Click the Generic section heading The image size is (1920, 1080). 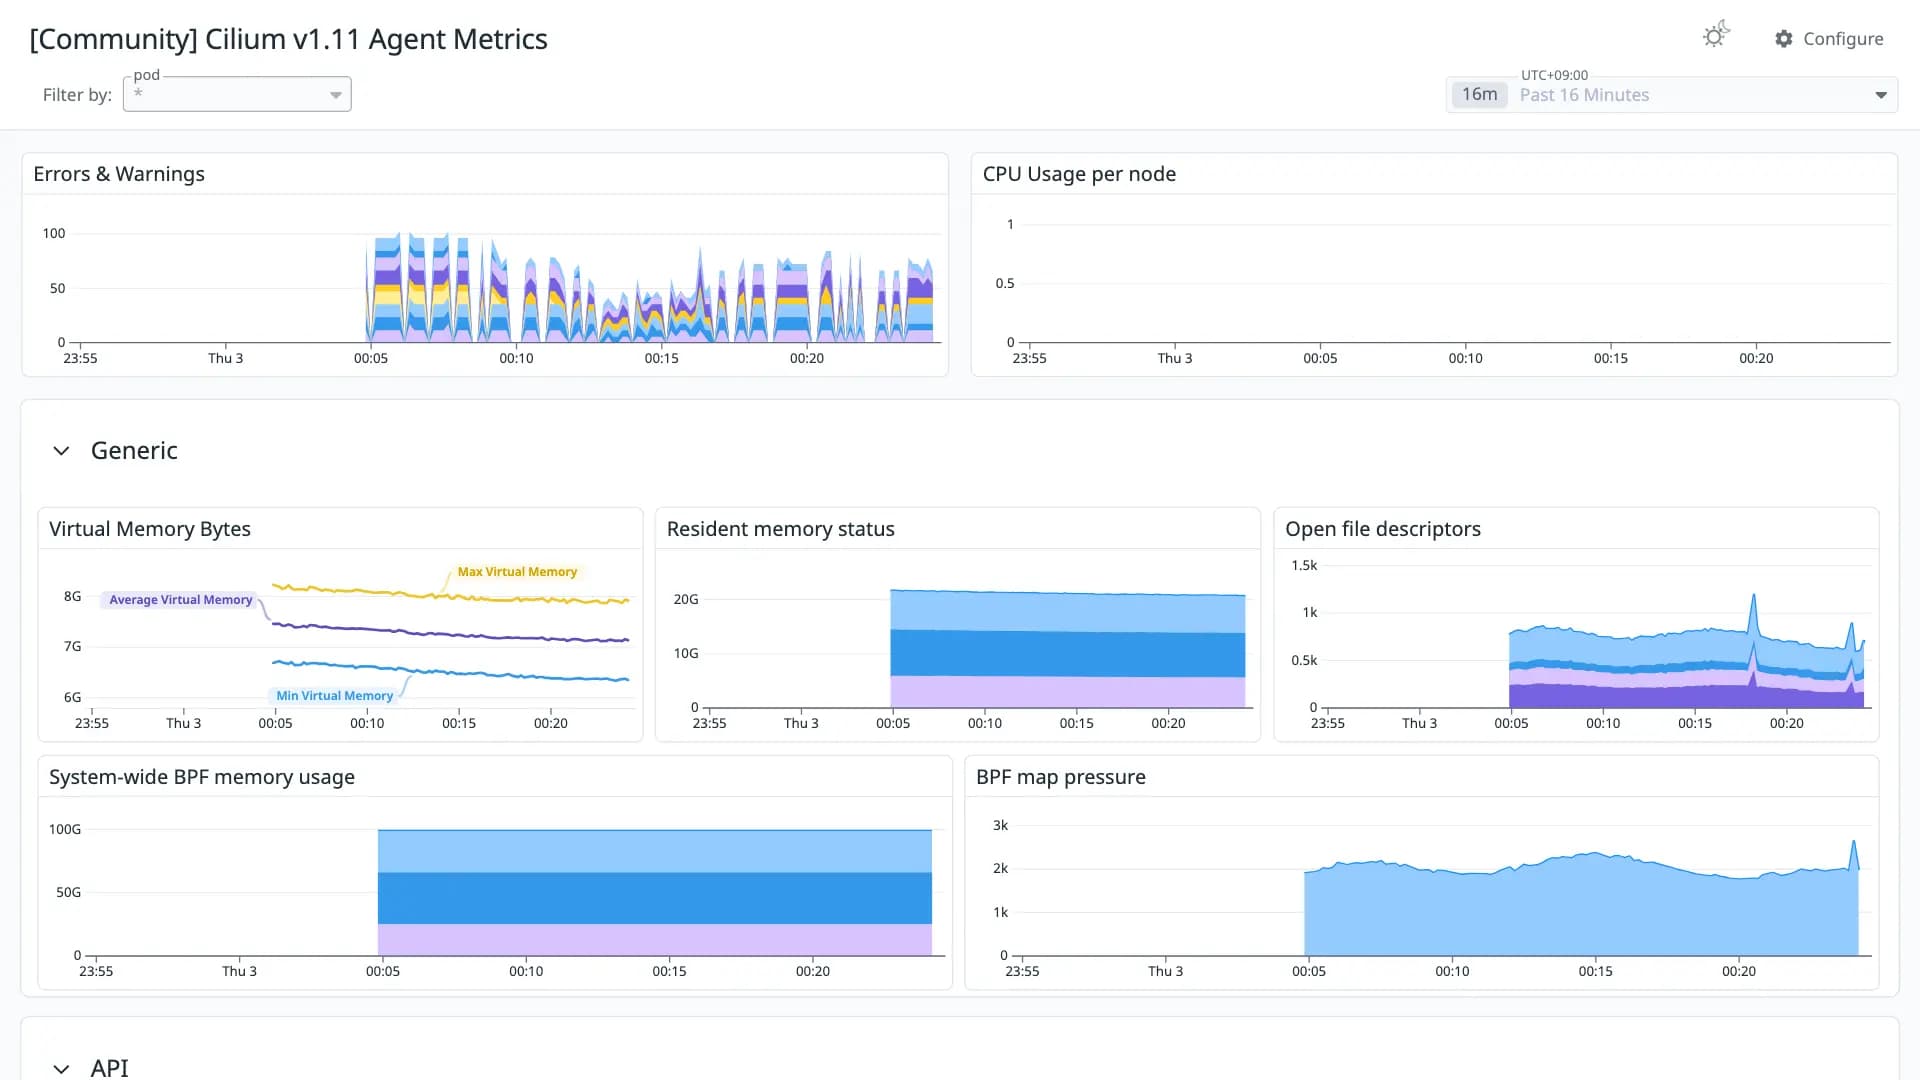(x=134, y=451)
